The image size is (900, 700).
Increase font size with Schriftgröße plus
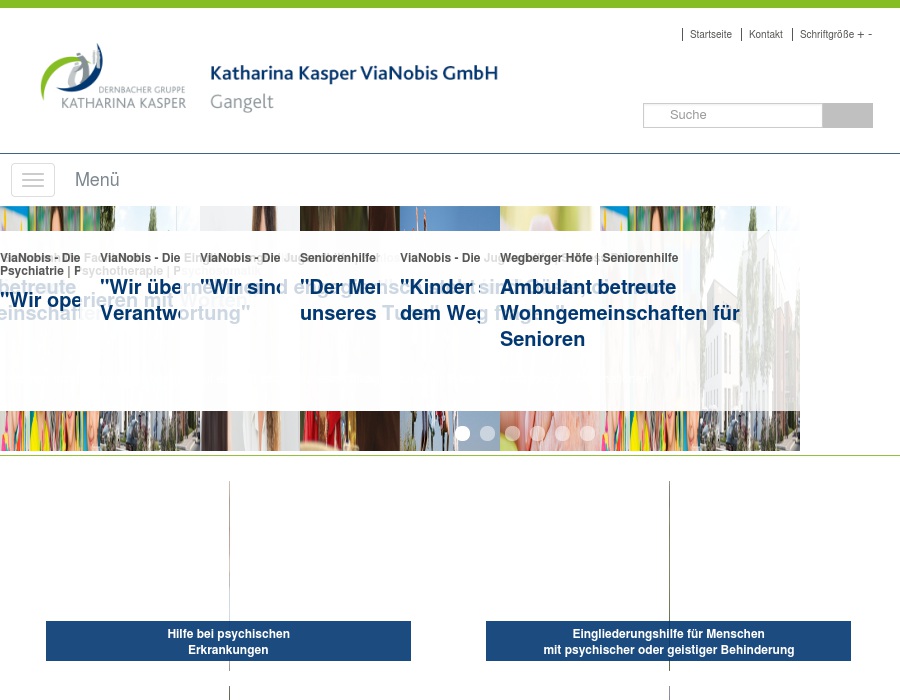pos(860,34)
